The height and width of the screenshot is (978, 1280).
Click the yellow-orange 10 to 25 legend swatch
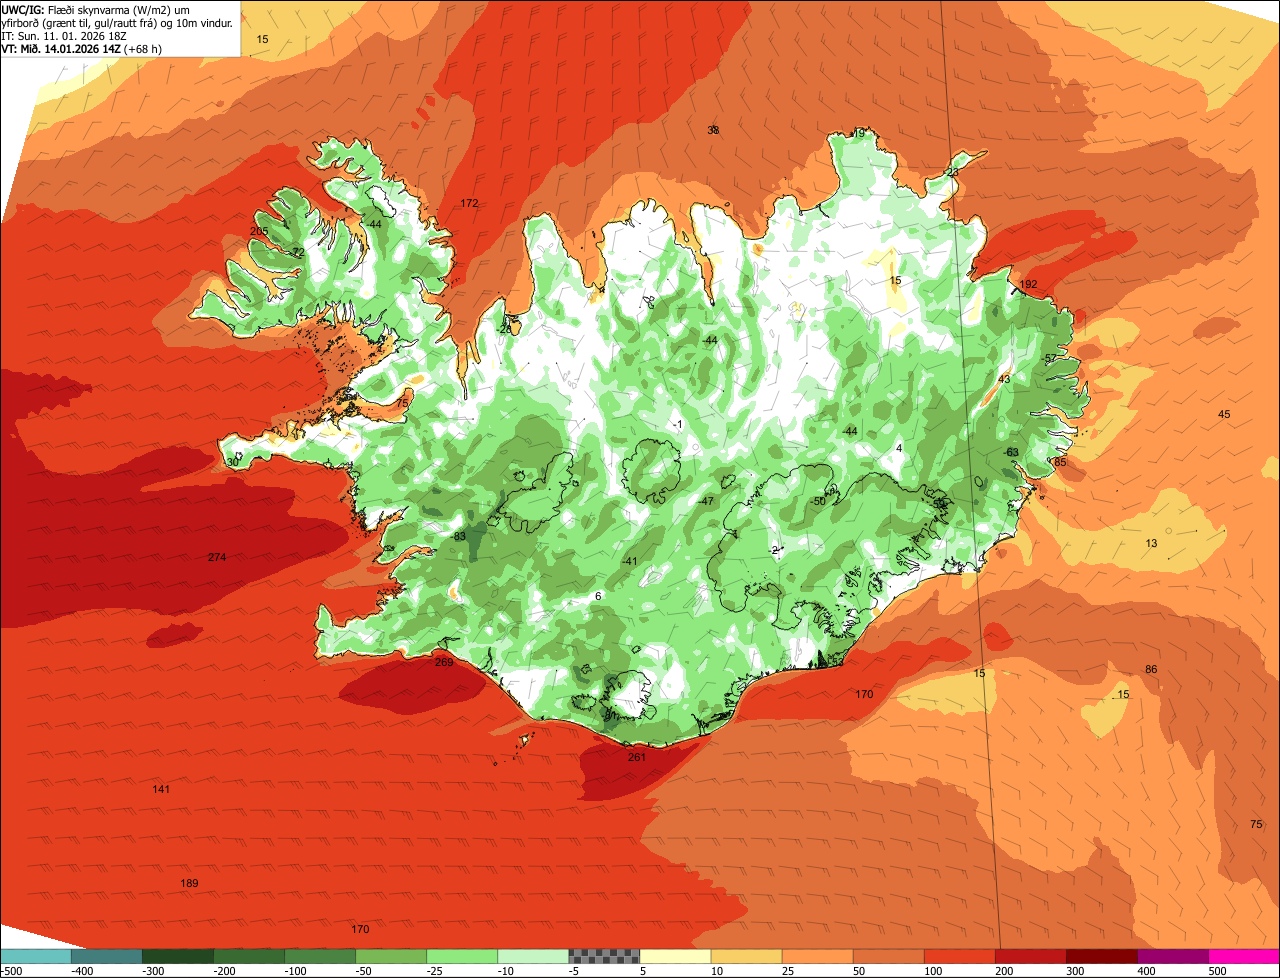pos(746,956)
